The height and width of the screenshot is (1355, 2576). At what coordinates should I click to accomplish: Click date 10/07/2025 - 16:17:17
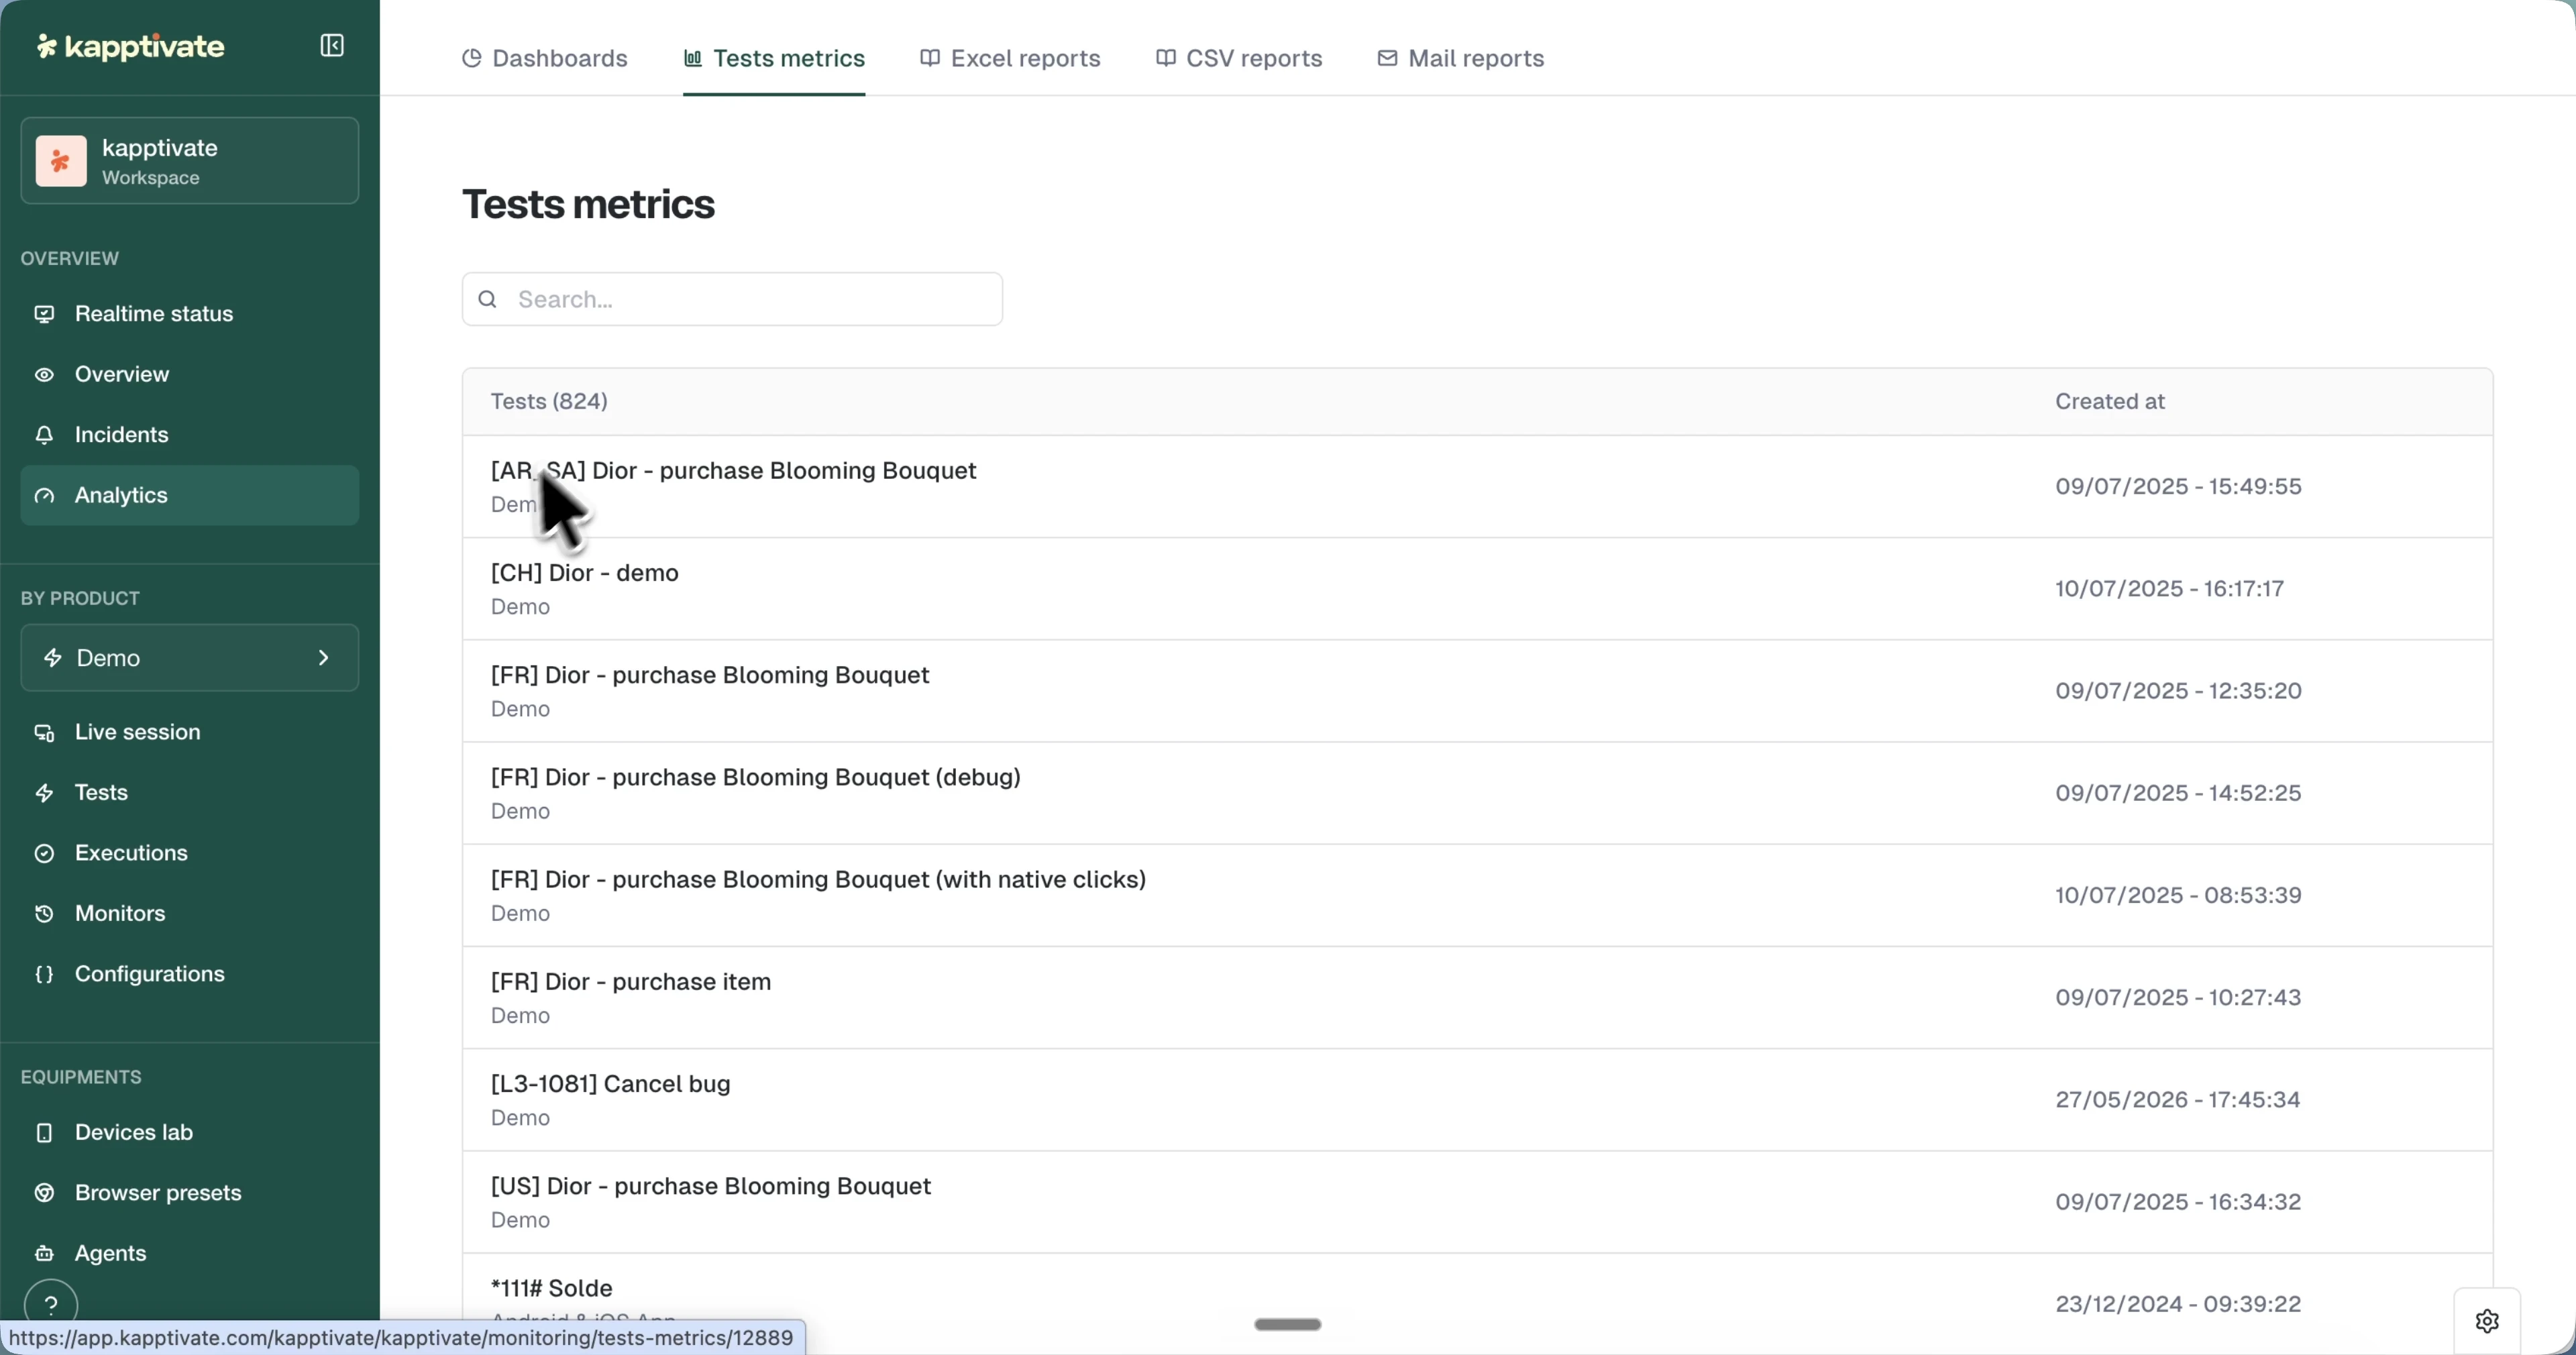(2169, 589)
